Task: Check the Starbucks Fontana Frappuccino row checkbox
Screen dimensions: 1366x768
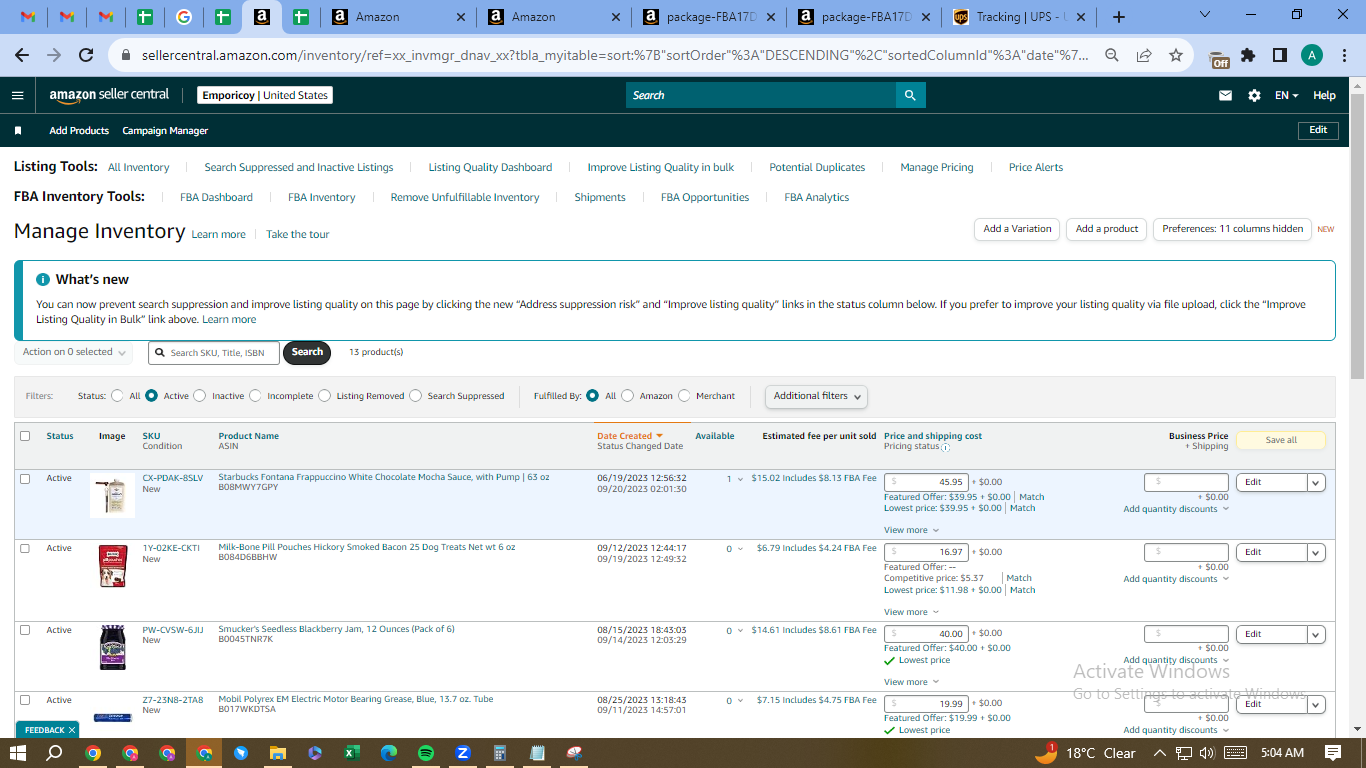Action: click(25, 479)
